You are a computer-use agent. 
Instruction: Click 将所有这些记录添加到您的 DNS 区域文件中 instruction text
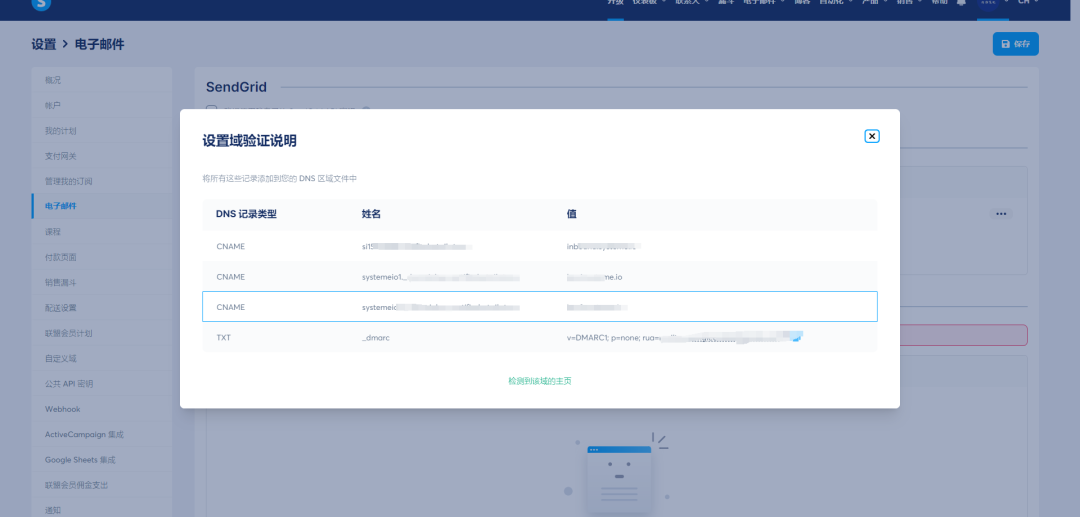pos(280,178)
